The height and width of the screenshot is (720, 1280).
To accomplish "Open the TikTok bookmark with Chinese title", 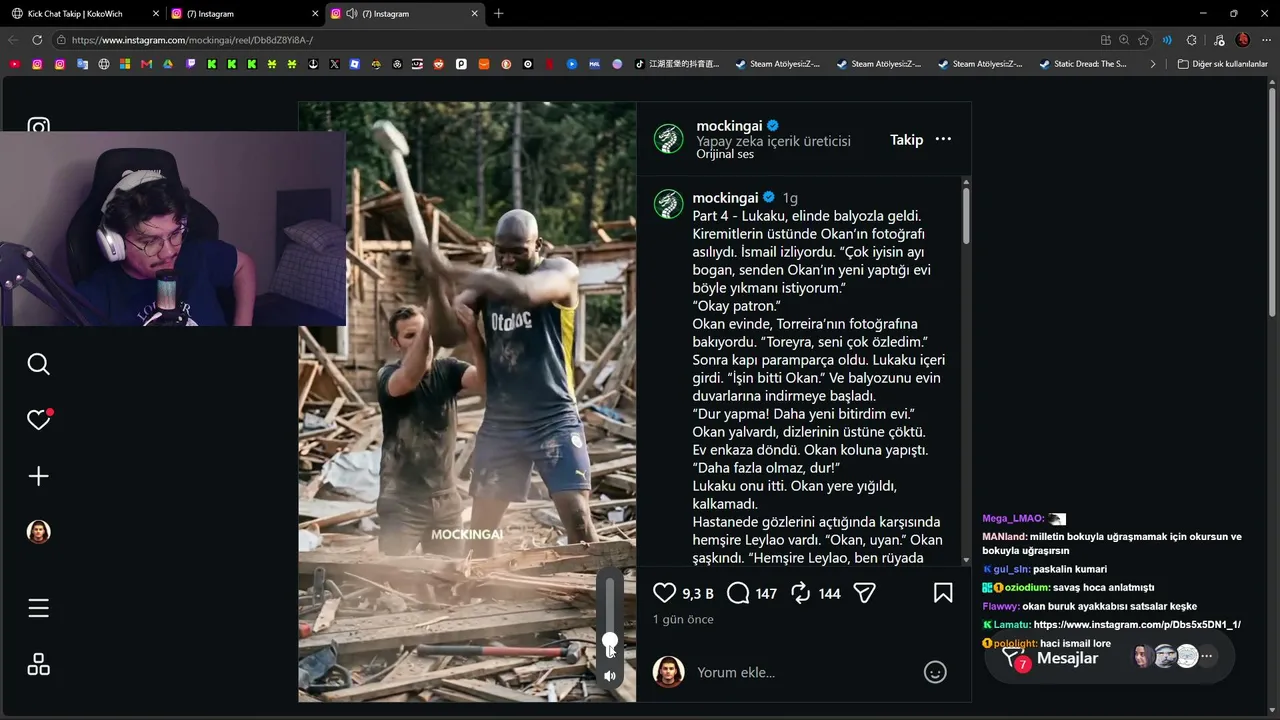I will pos(677,64).
